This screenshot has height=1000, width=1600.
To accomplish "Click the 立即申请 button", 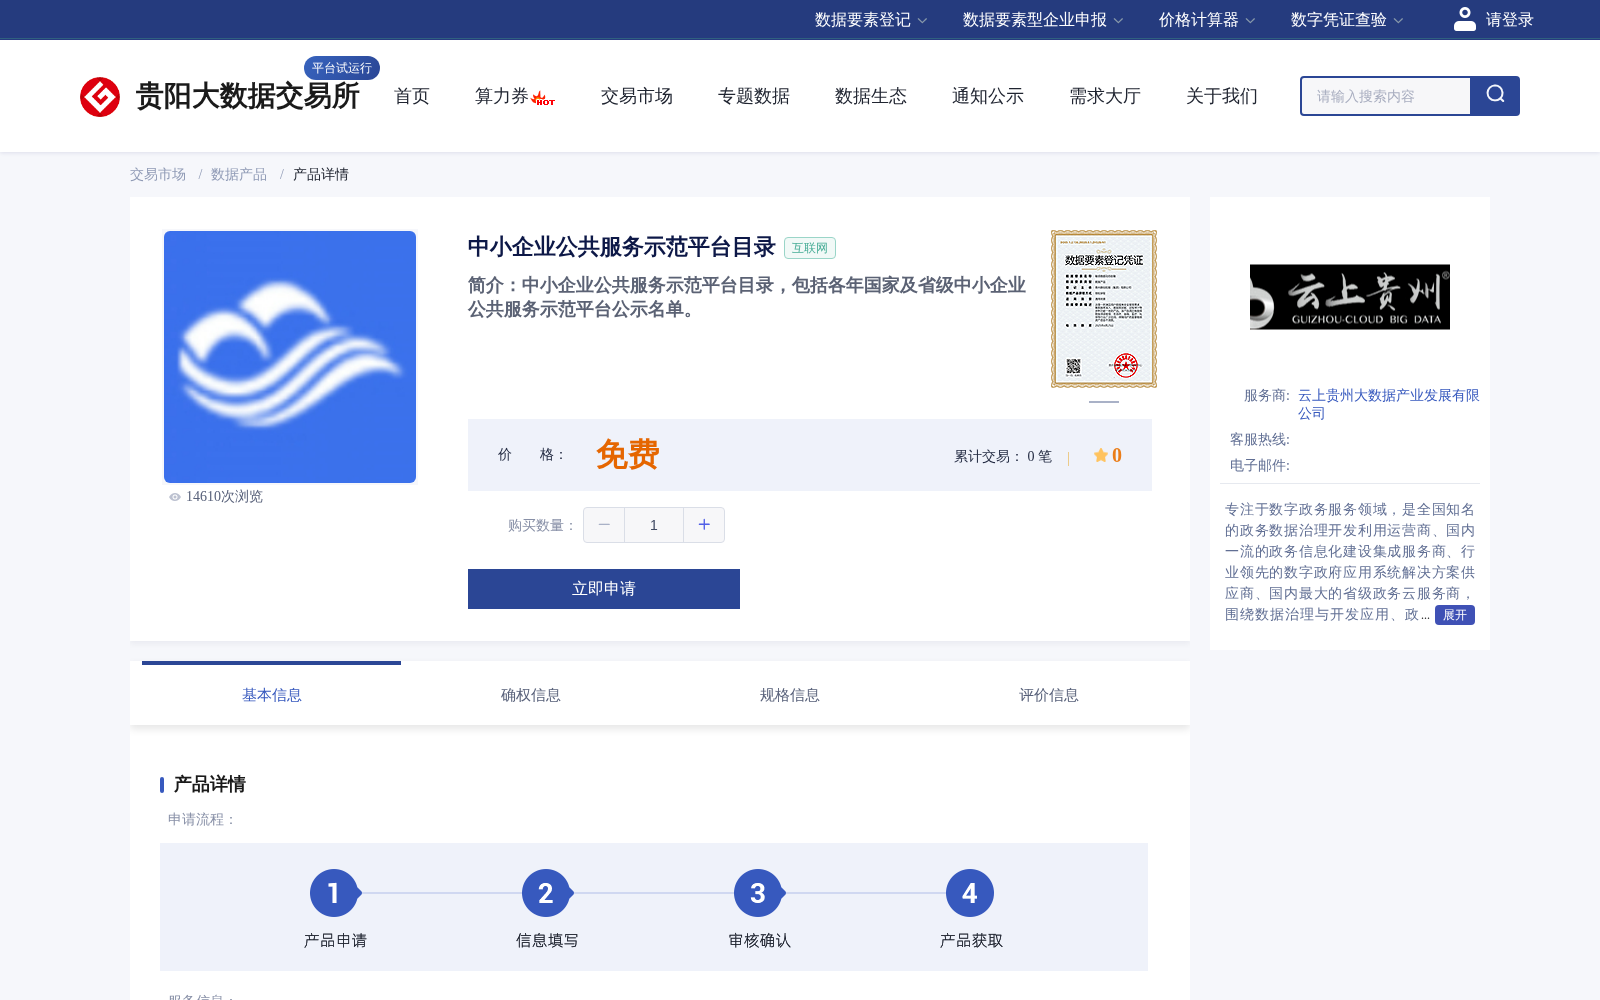I will (604, 589).
